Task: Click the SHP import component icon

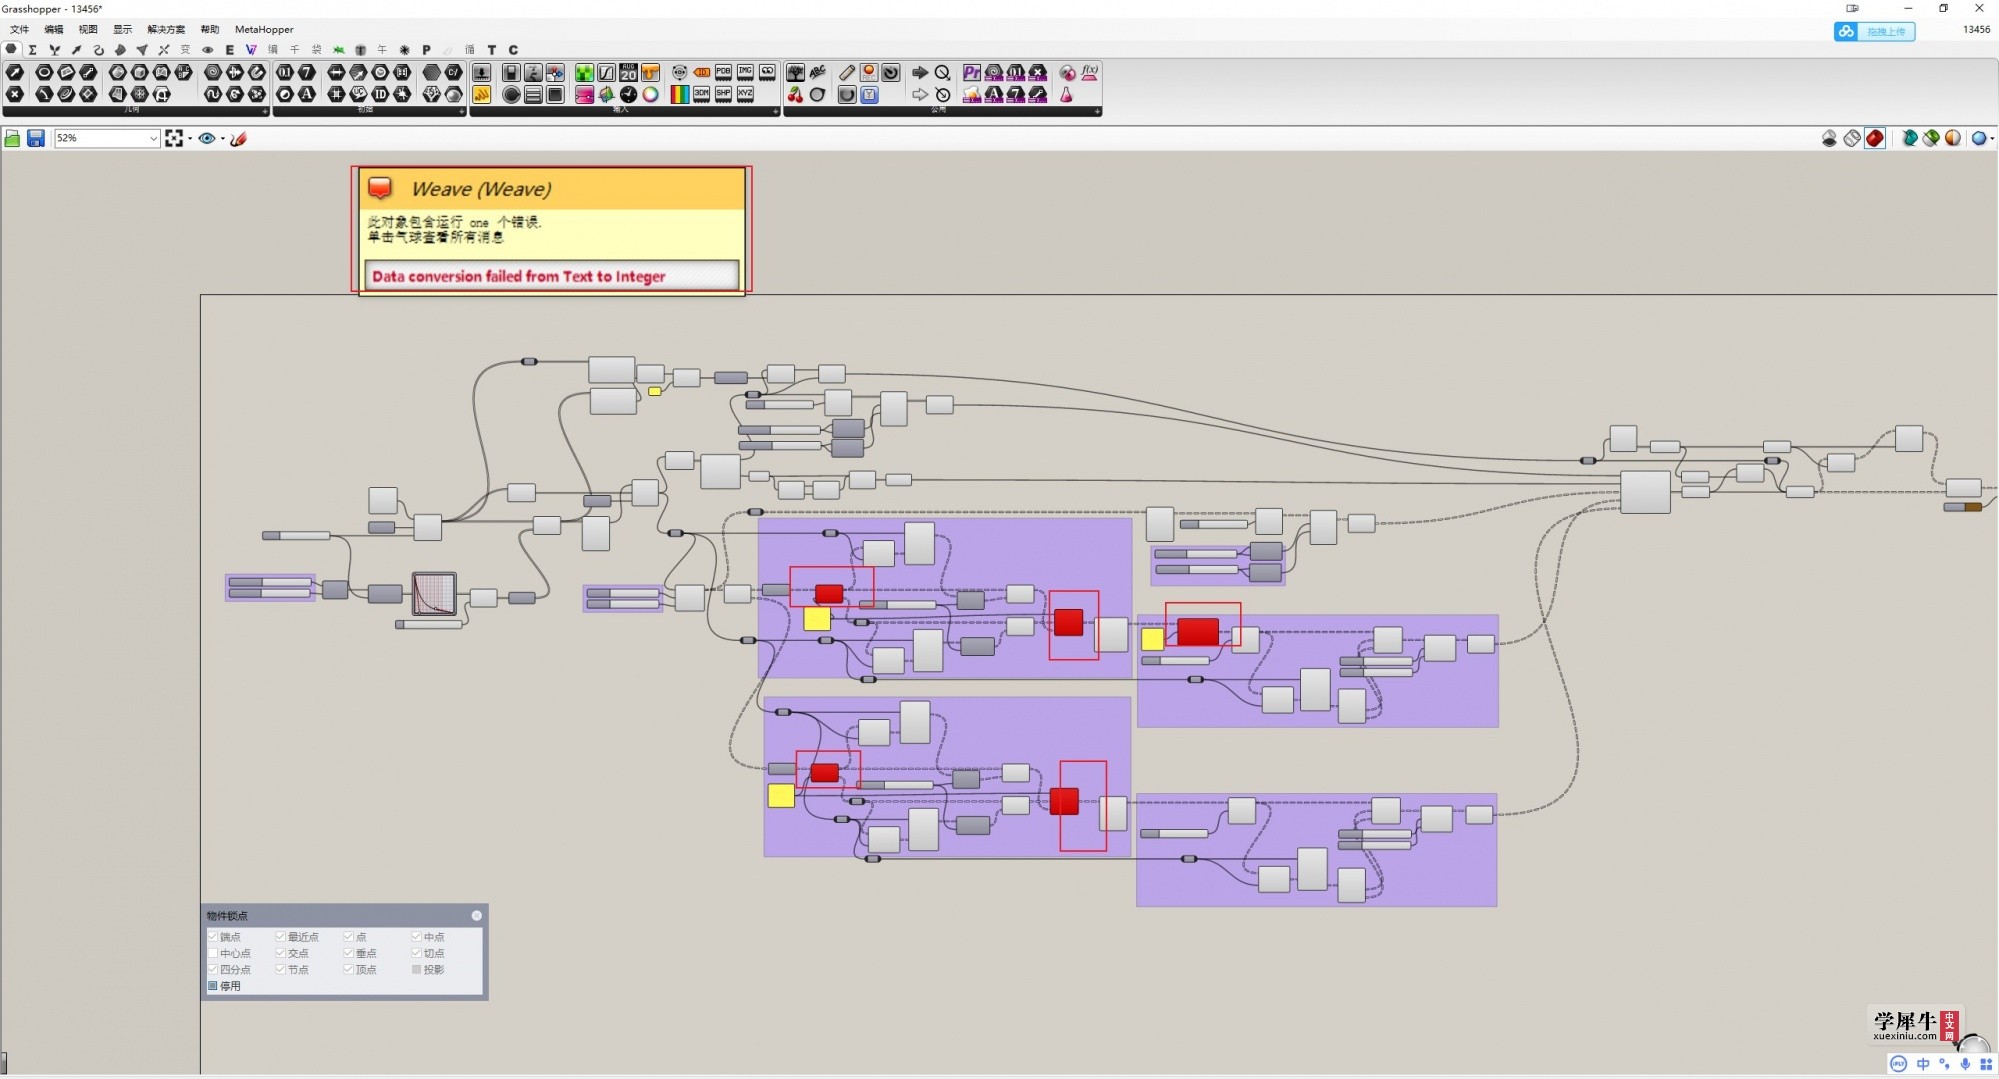Action: [723, 94]
